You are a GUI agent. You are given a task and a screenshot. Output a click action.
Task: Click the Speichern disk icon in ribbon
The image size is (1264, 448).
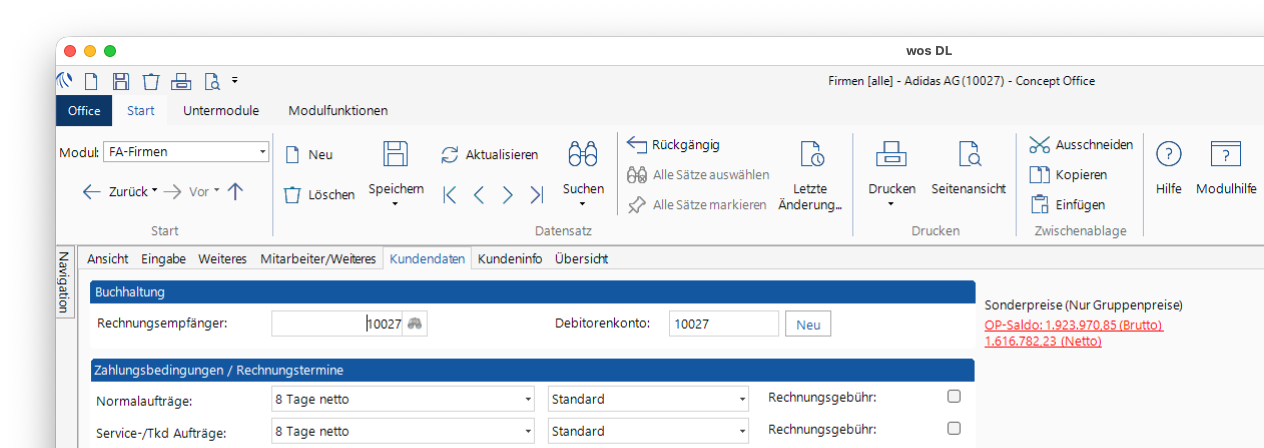[x=396, y=154]
